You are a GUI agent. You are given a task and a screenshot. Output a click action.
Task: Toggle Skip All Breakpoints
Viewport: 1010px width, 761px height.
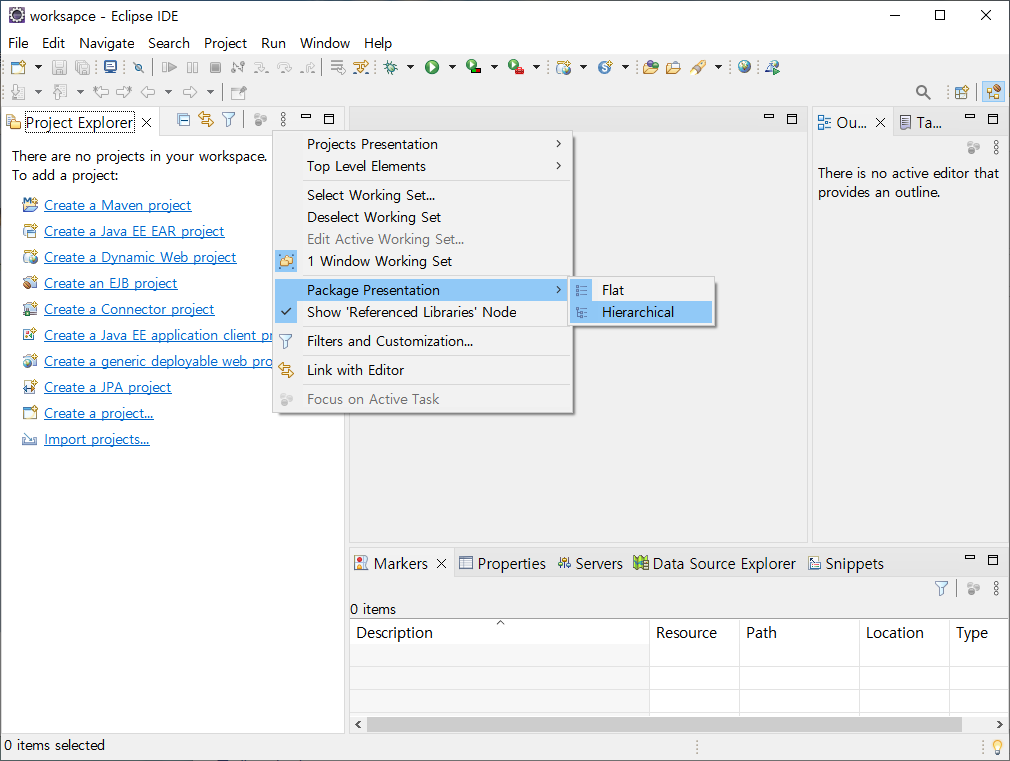pos(138,67)
